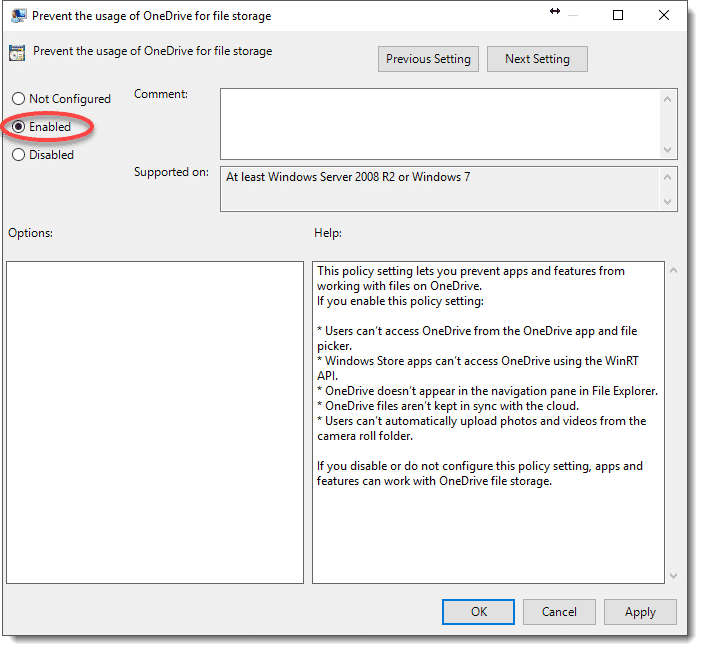Screen dimensions: 703x651
Task: Click the title bar window icon
Action: pyautogui.click(x=19, y=16)
